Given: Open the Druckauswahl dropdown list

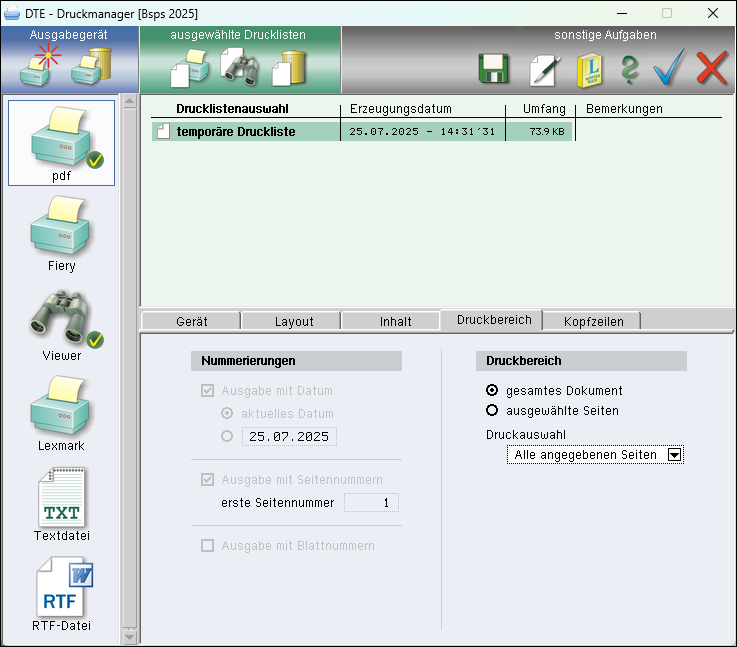Looking at the screenshot, I should coord(674,455).
